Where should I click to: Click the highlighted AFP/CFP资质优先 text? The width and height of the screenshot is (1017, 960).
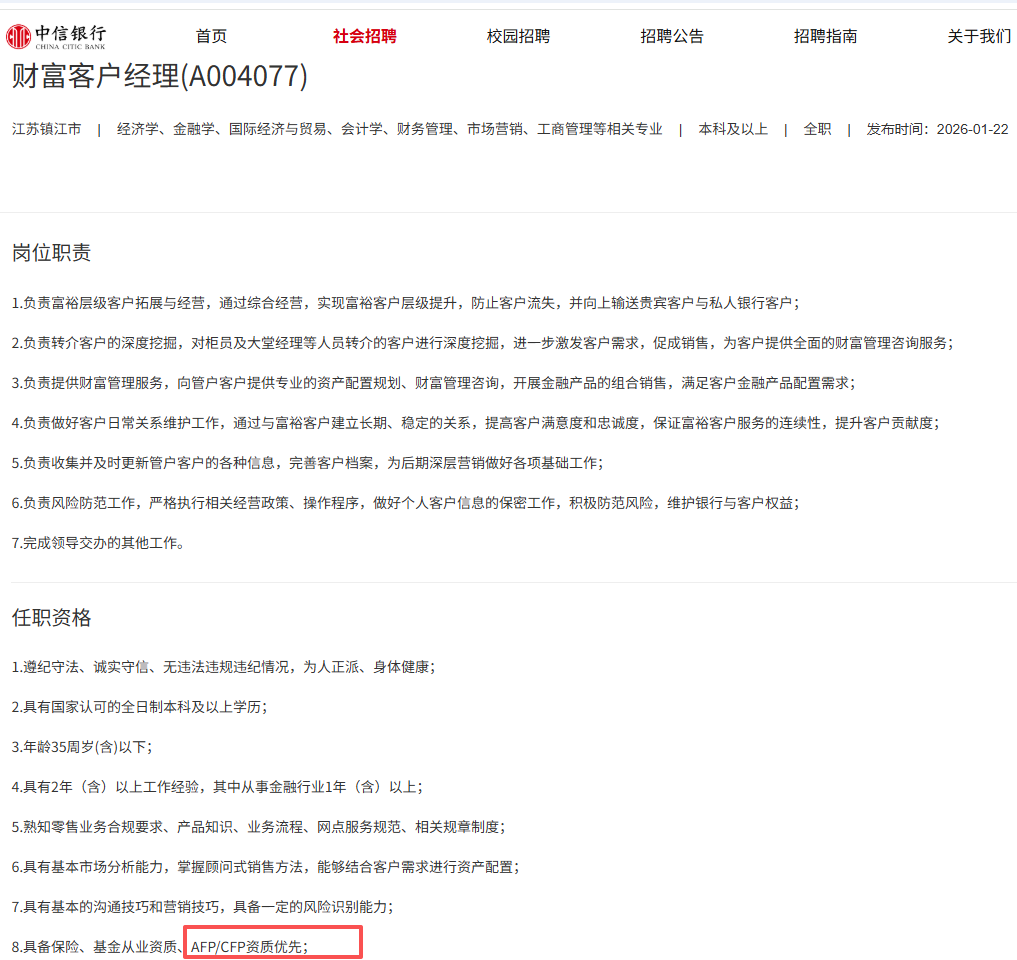[249, 946]
